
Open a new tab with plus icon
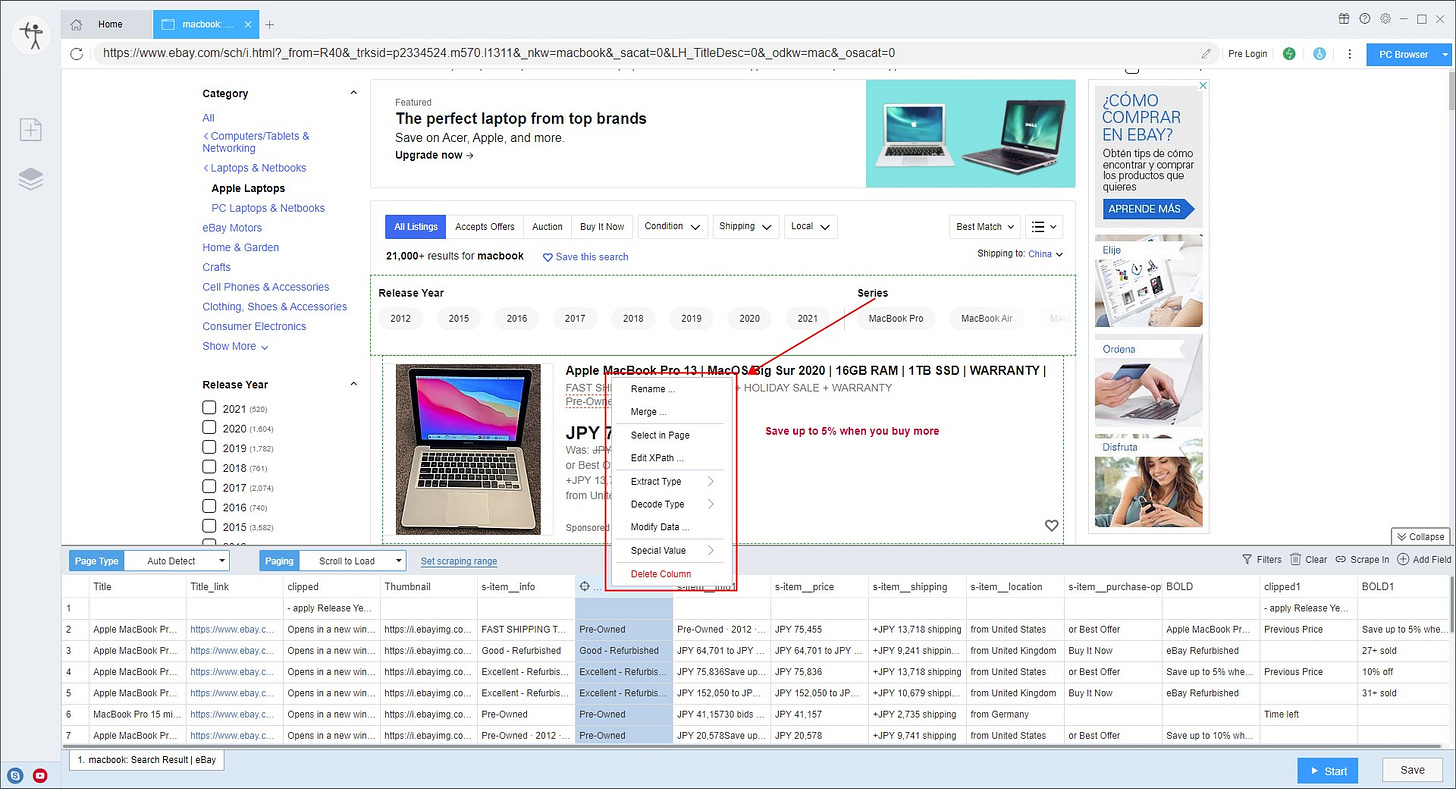[270, 24]
